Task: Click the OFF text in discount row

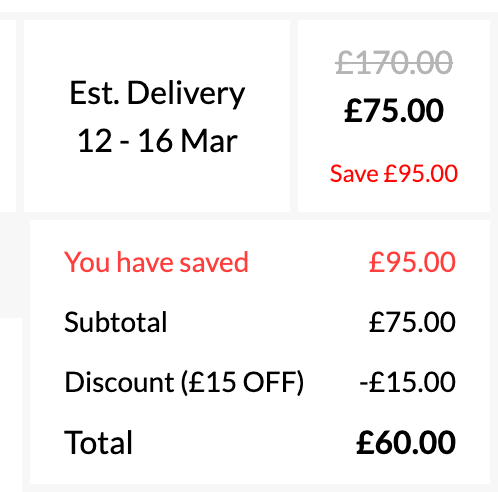Action: (x=269, y=382)
